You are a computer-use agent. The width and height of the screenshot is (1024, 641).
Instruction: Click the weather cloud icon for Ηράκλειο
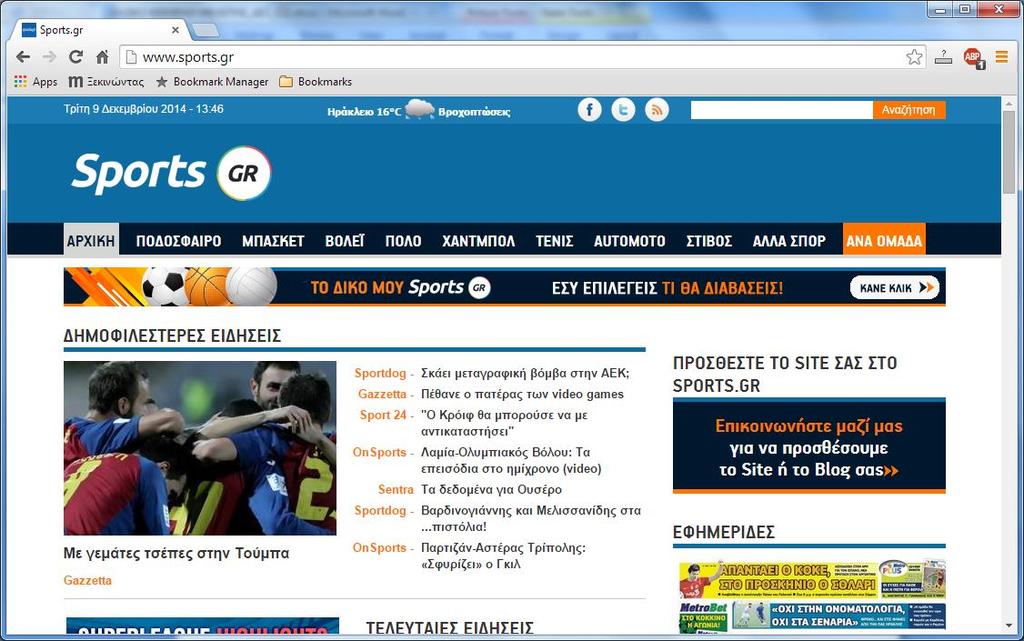419,109
